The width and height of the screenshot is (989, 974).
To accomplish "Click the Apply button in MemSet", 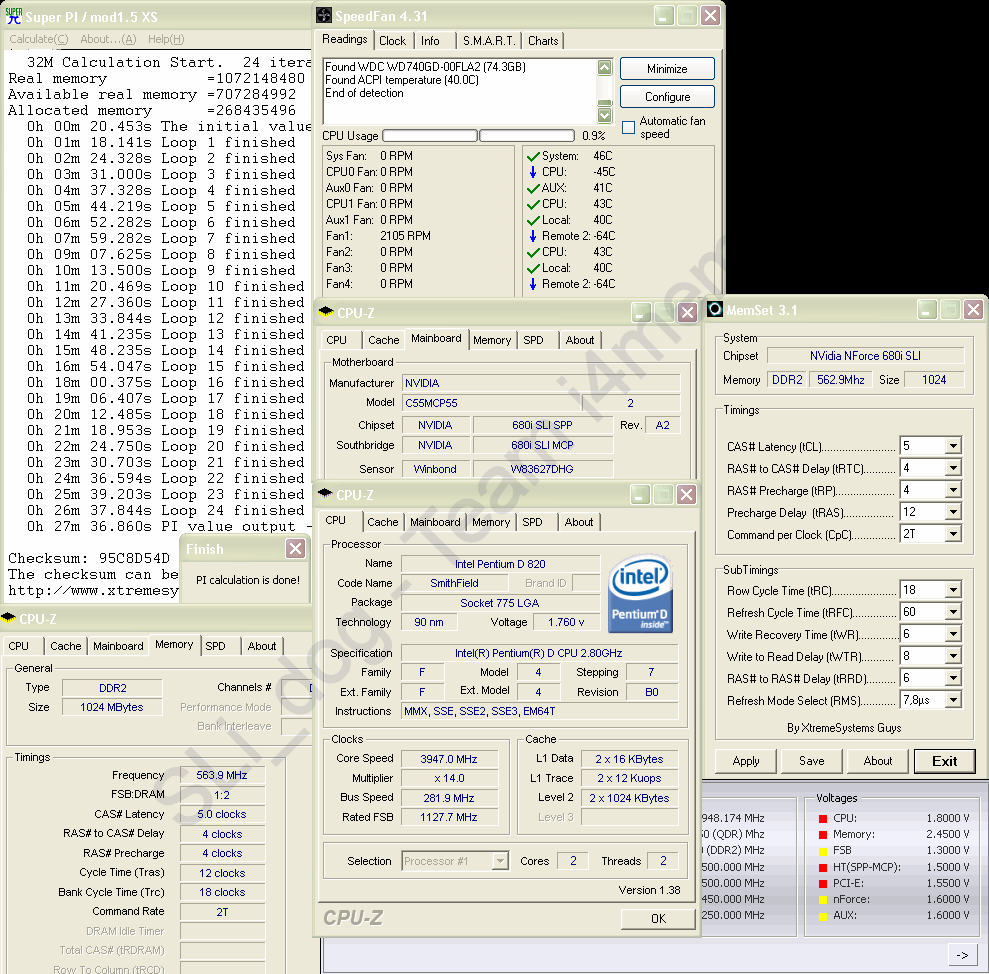I will [x=746, y=761].
